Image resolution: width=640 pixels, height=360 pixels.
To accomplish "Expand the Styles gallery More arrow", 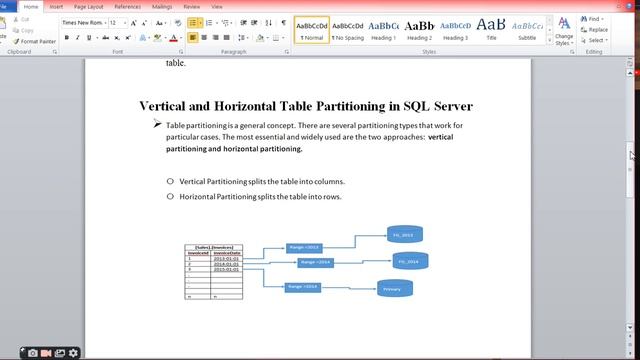I will (549, 41).
